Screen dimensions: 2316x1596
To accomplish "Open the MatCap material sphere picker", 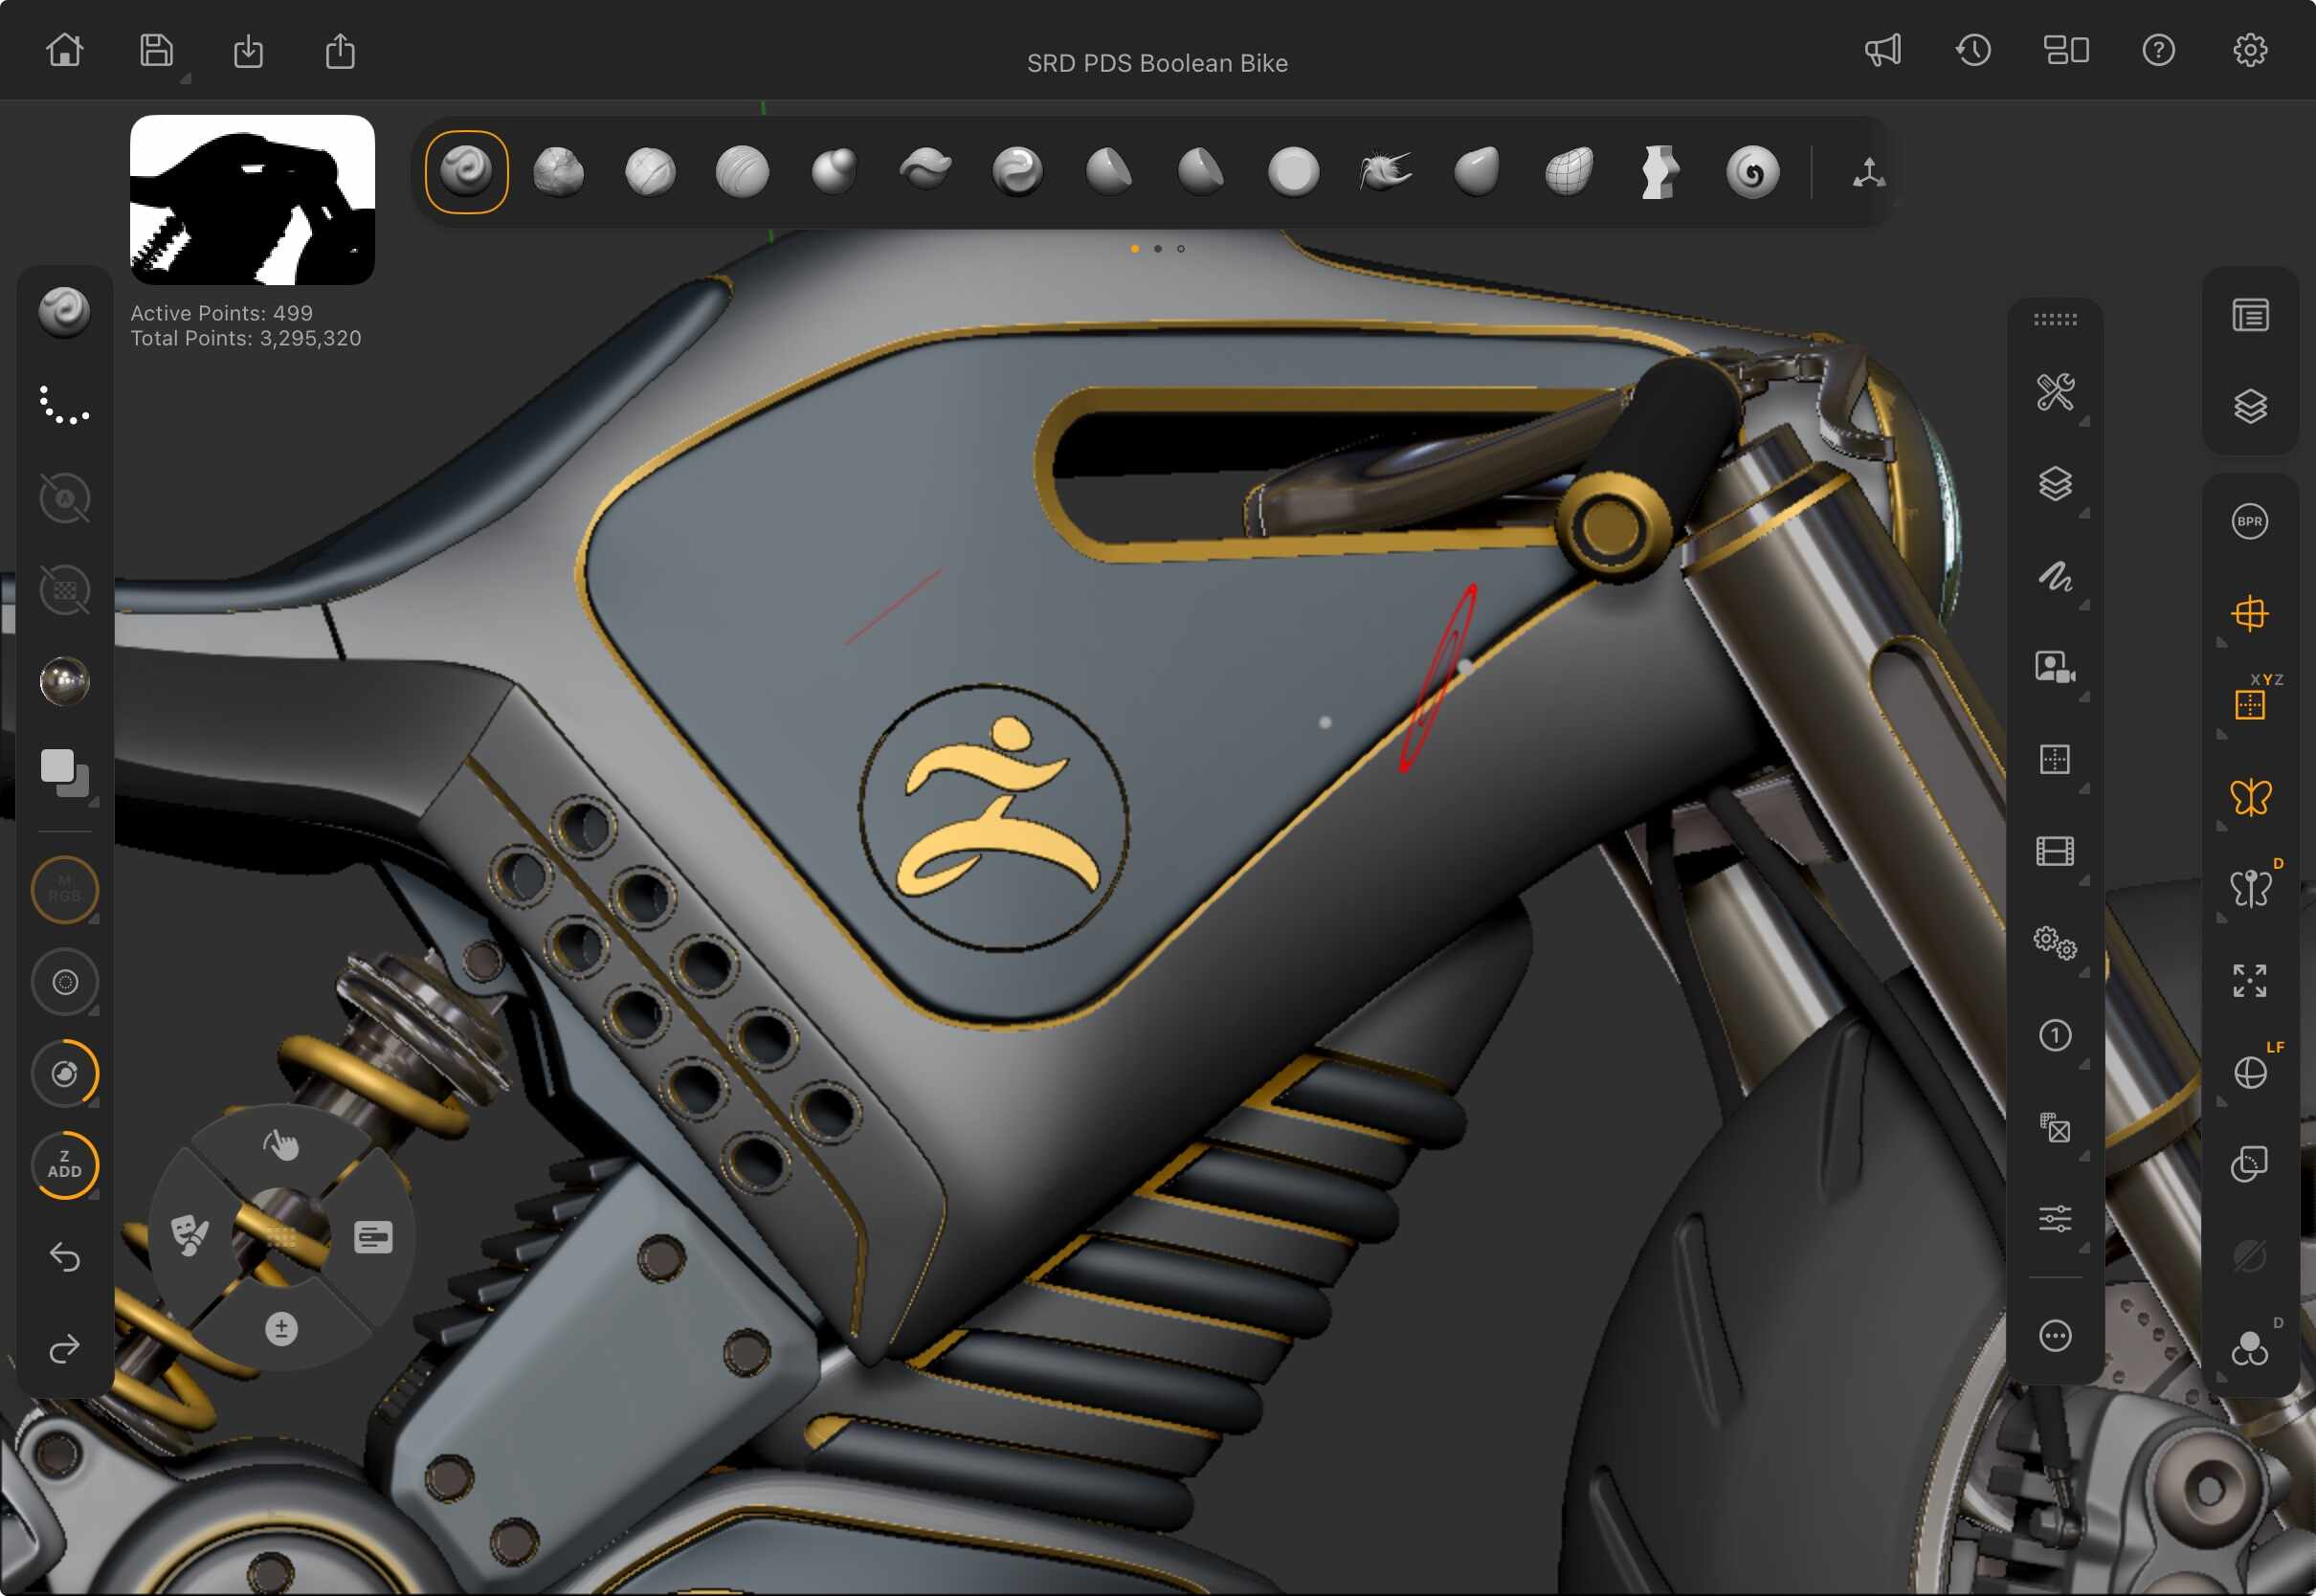I will click(x=65, y=681).
